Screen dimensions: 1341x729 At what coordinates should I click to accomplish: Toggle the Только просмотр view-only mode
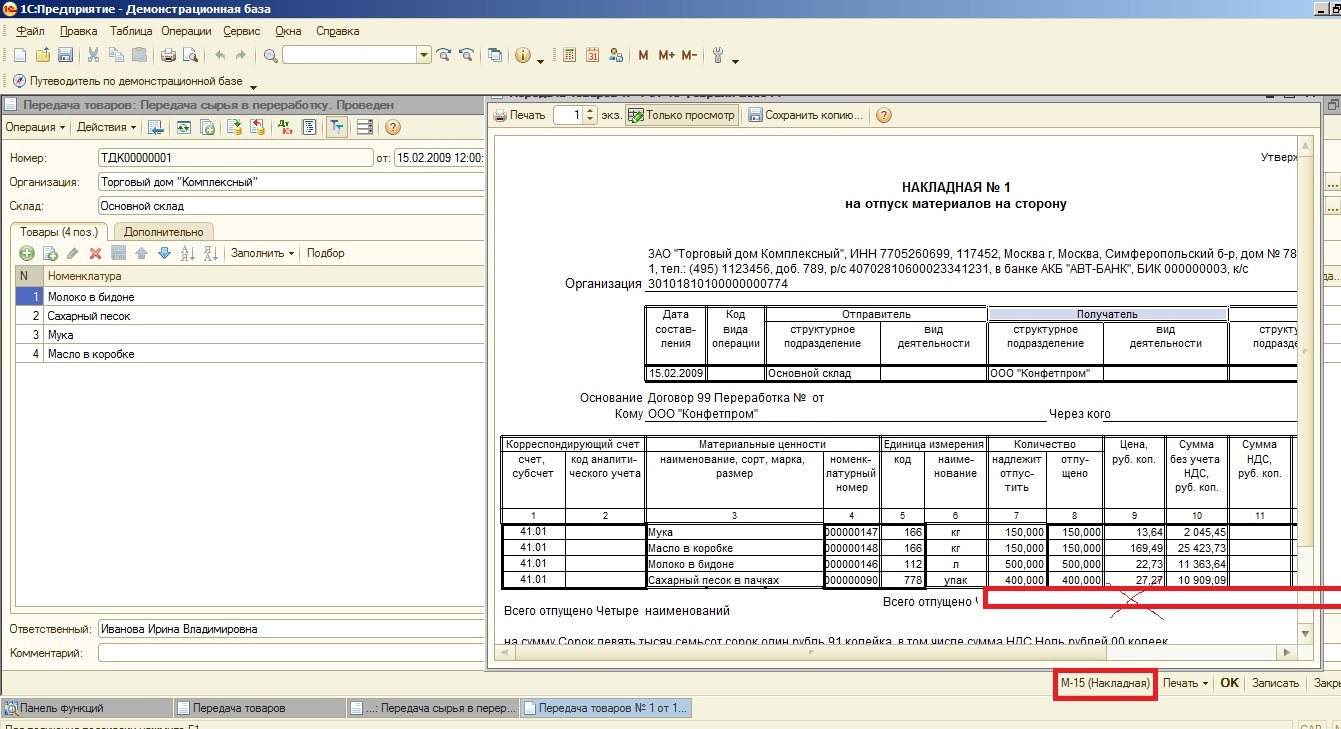[x=681, y=115]
